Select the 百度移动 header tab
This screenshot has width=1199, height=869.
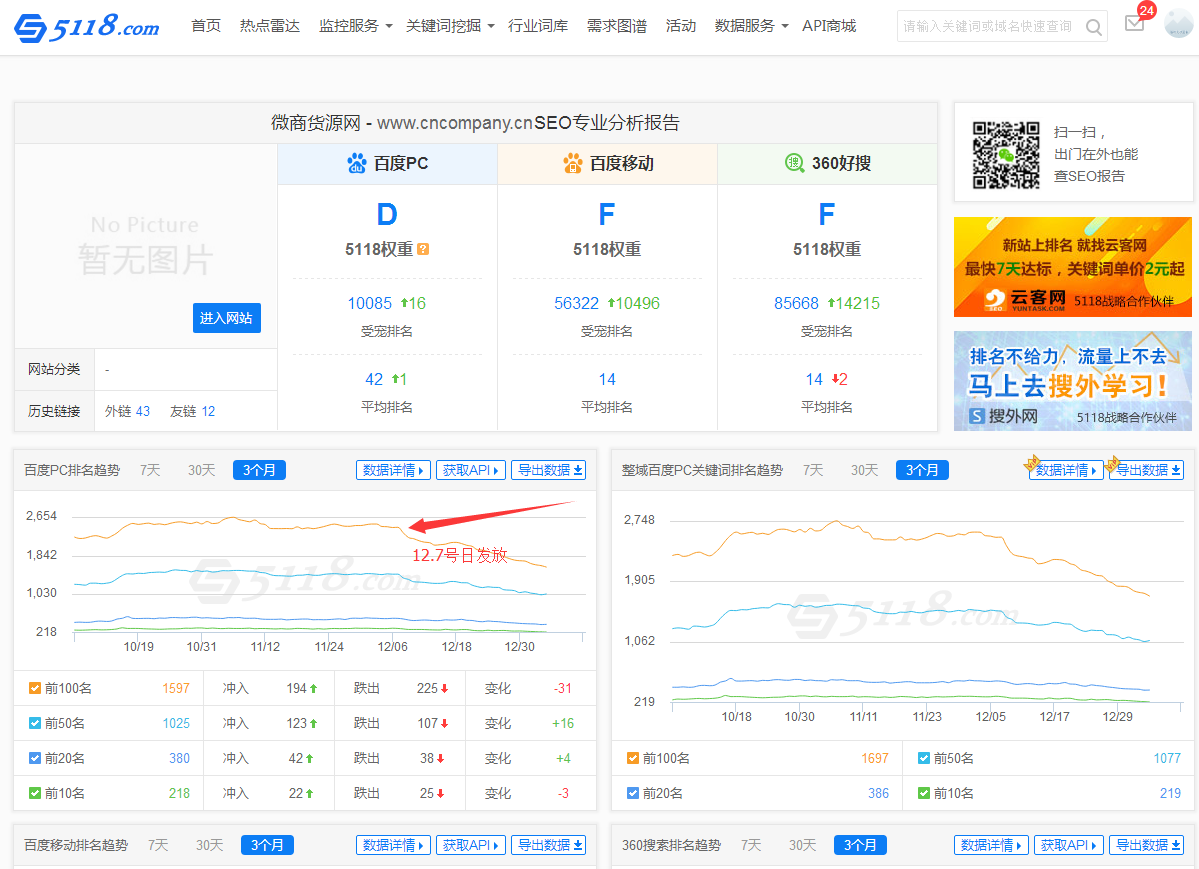pyautogui.click(x=607, y=164)
